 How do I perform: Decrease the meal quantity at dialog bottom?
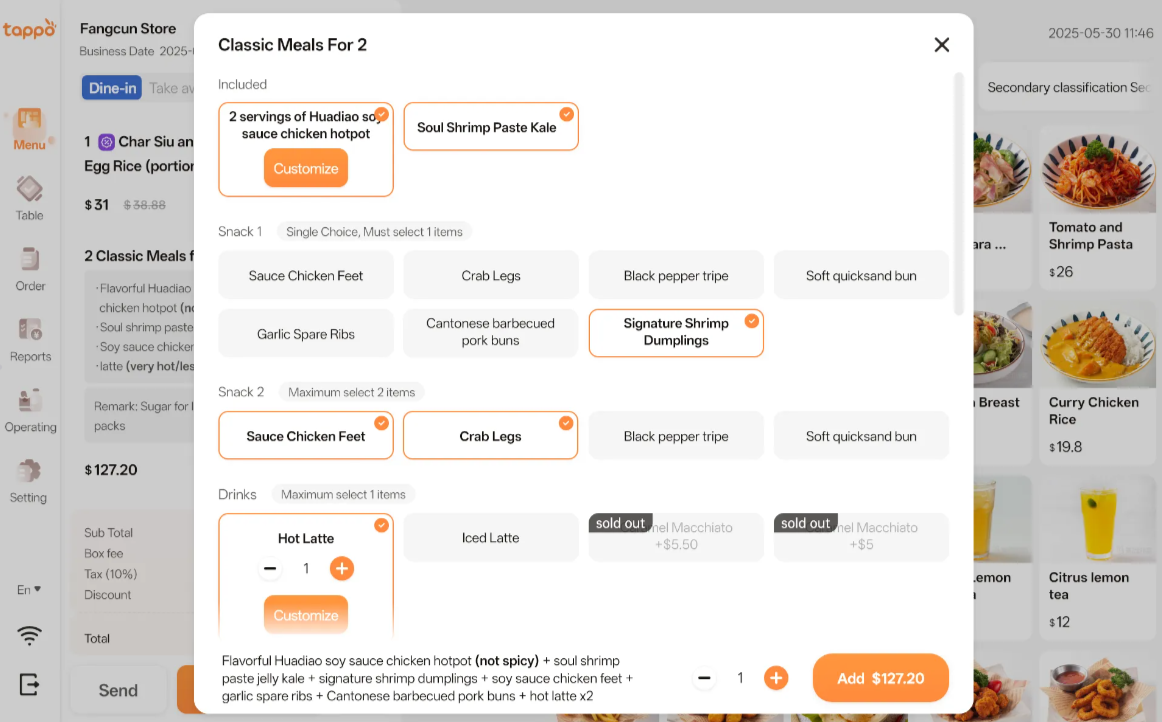[x=704, y=678]
